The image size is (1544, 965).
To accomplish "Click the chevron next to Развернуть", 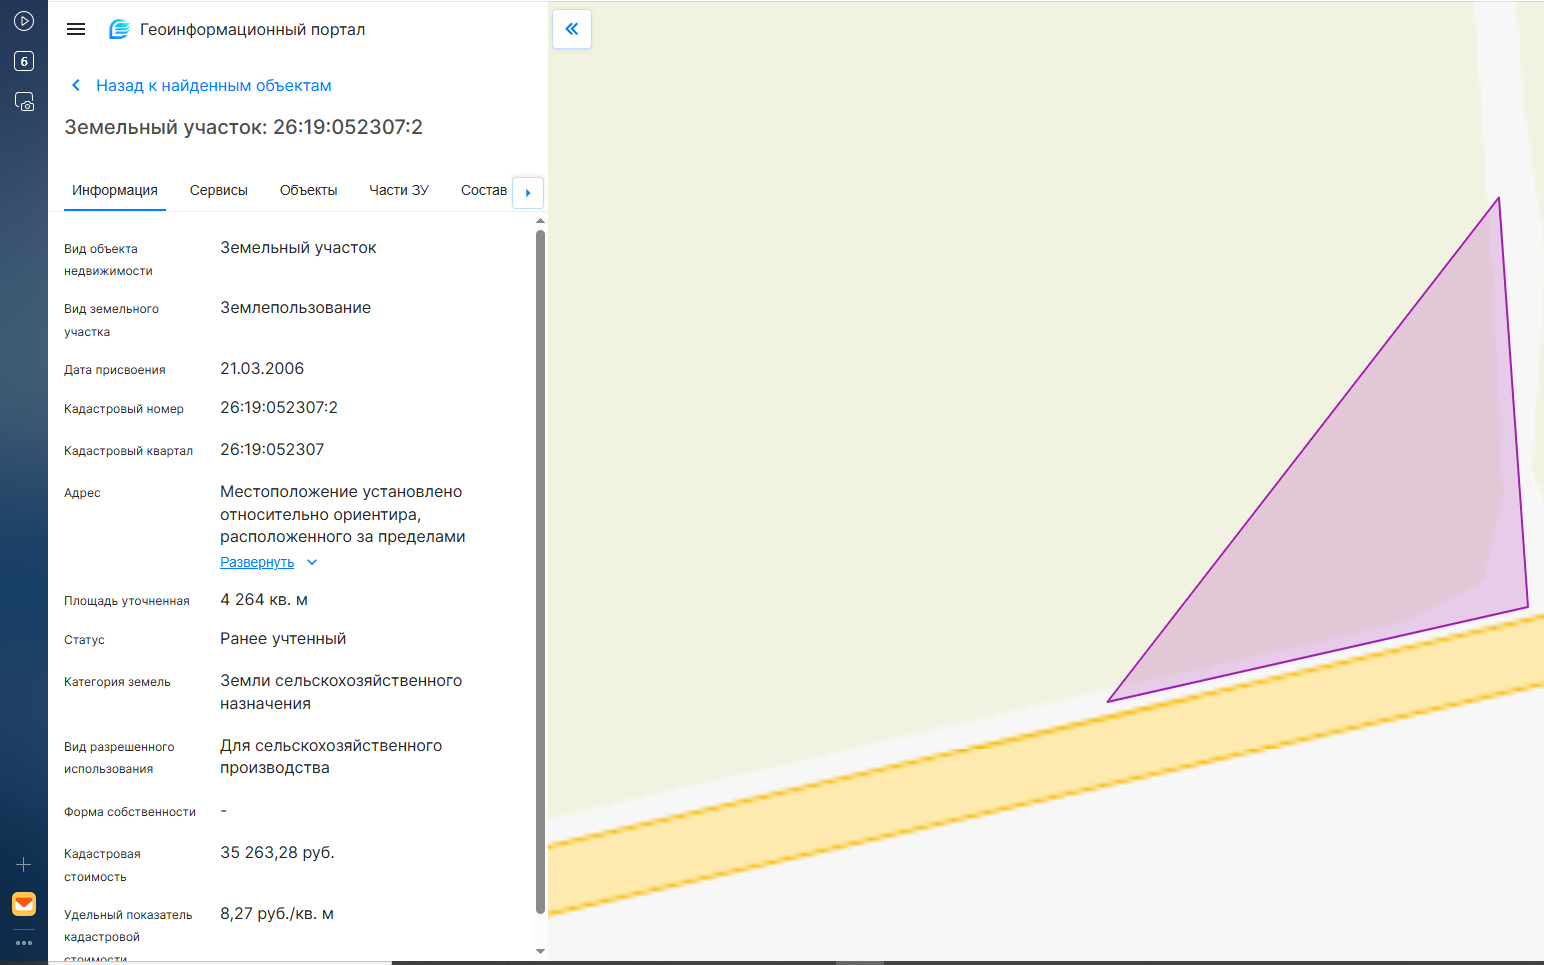I will point(312,562).
